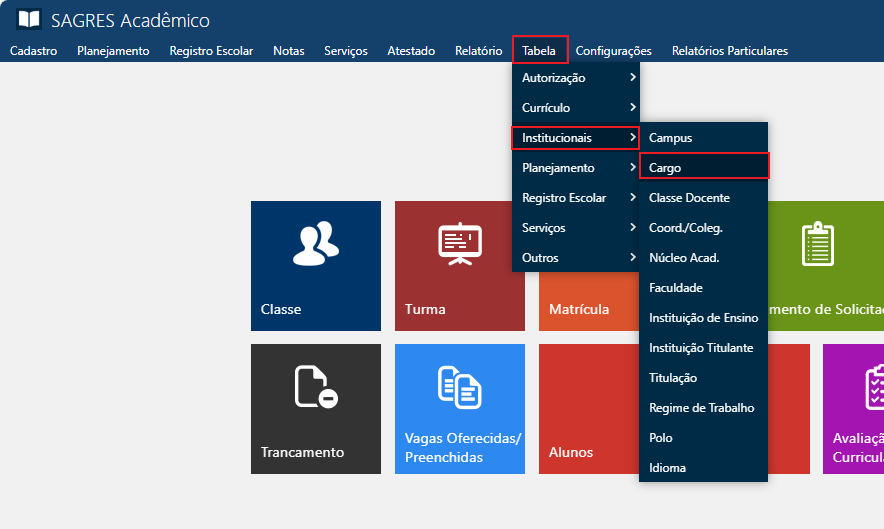
Task: Click the Trancamento document minus icon
Action: [x=315, y=387]
